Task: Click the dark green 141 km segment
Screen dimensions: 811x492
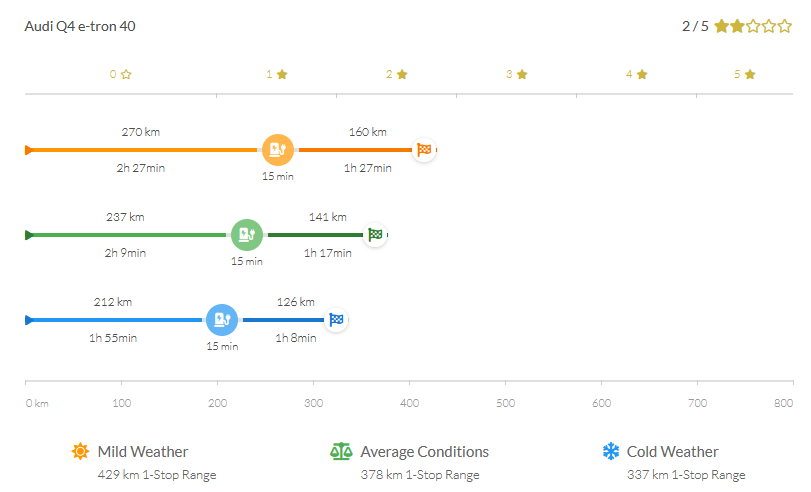Action: [315, 235]
